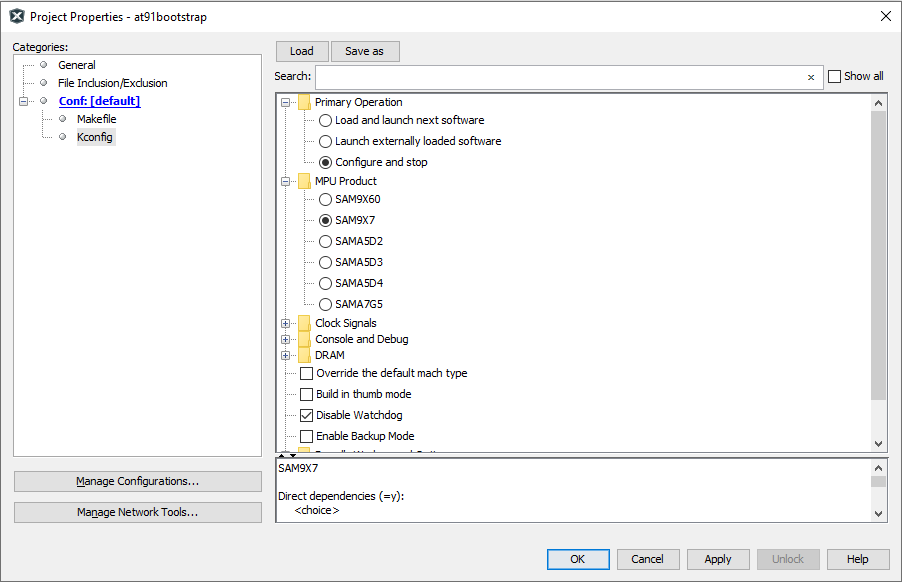Tick the Show all checkbox
The height and width of the screenshot is (582, 902).
[834, 76]
